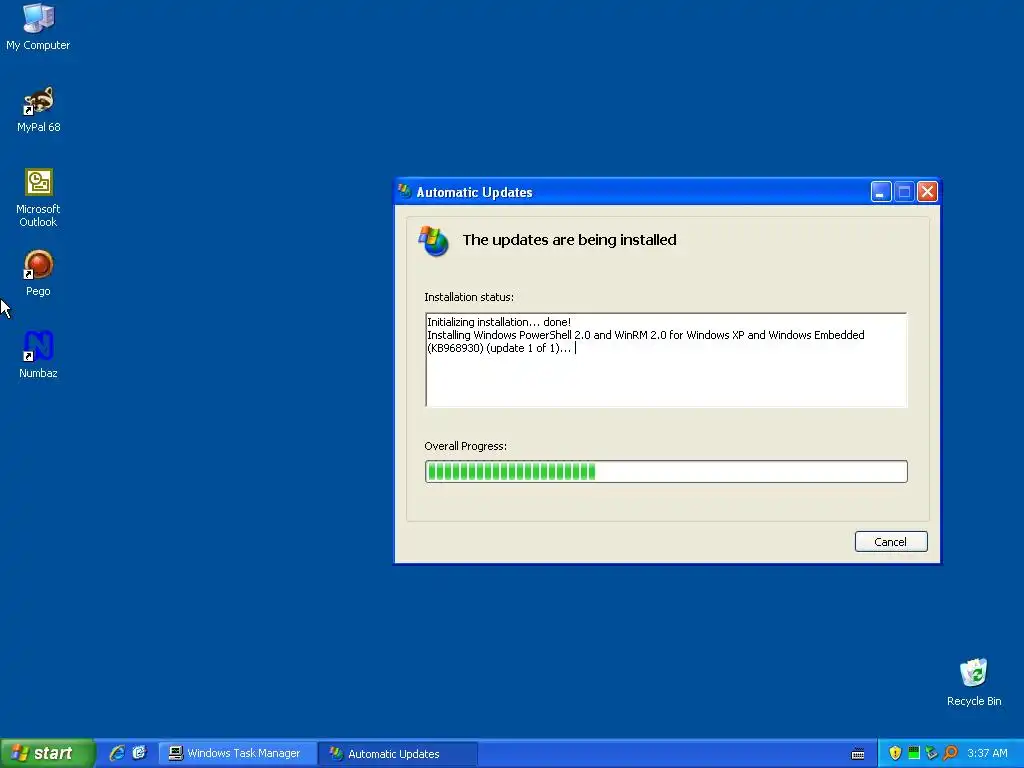1024x768 pixels.
Task: Select the Microsoft Outlook desktop icon
Action: click(x=38, y=198)
